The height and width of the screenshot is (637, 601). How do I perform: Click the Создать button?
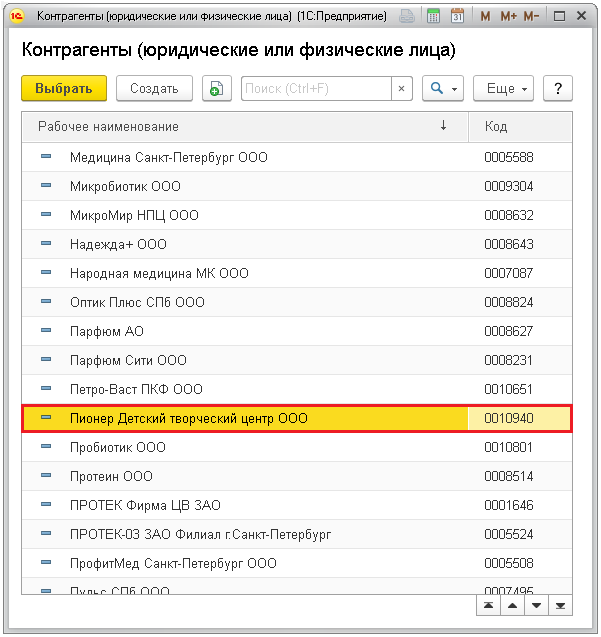pos(154,89)
